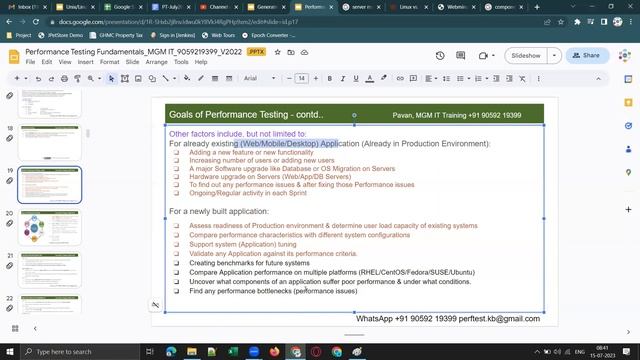The image size is (640, 360).
Task: Click the Increase indent icon
Action: point(509,78)
